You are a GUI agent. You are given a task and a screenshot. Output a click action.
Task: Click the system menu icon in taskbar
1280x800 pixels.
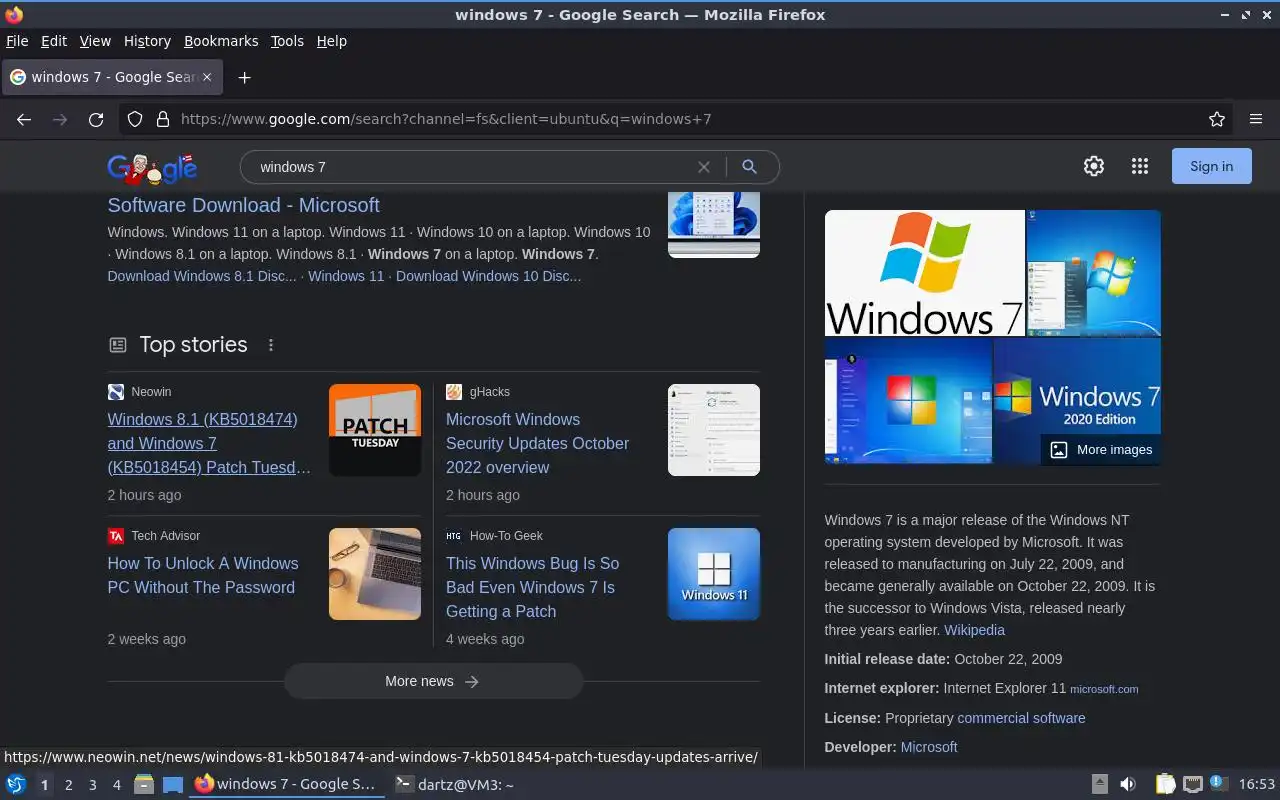pyautogui.click(x=16, y=785)
